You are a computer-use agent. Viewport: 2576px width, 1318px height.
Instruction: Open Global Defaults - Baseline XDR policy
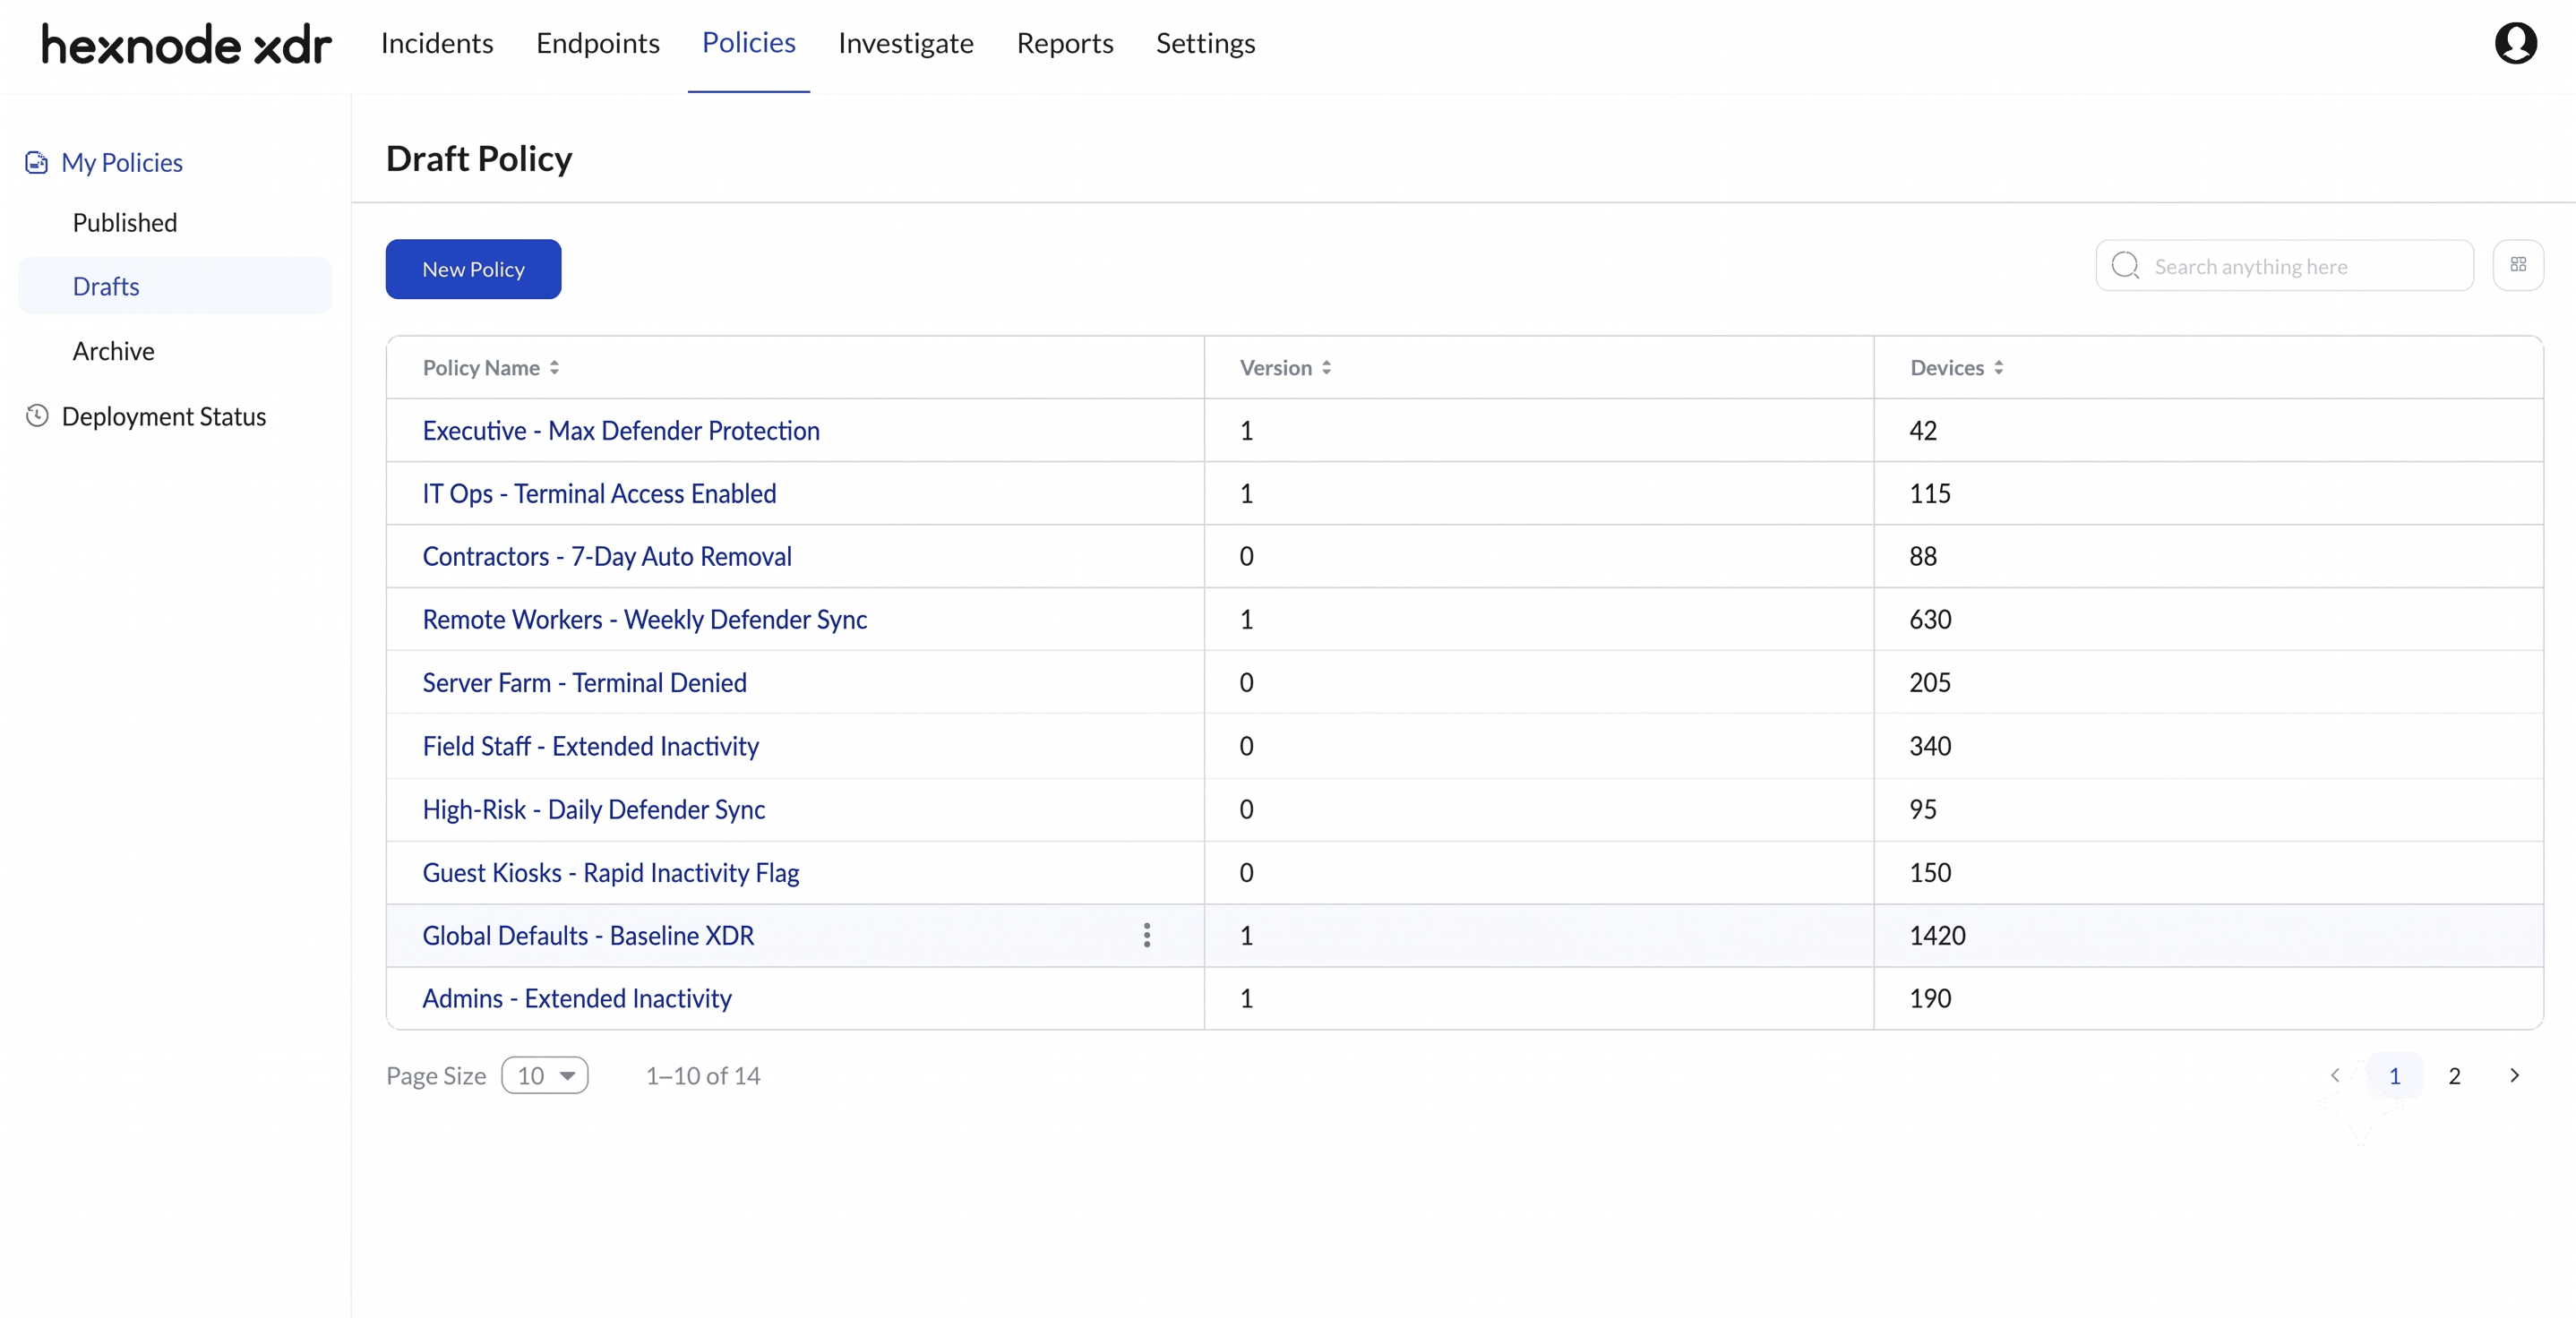click(588, 935)
